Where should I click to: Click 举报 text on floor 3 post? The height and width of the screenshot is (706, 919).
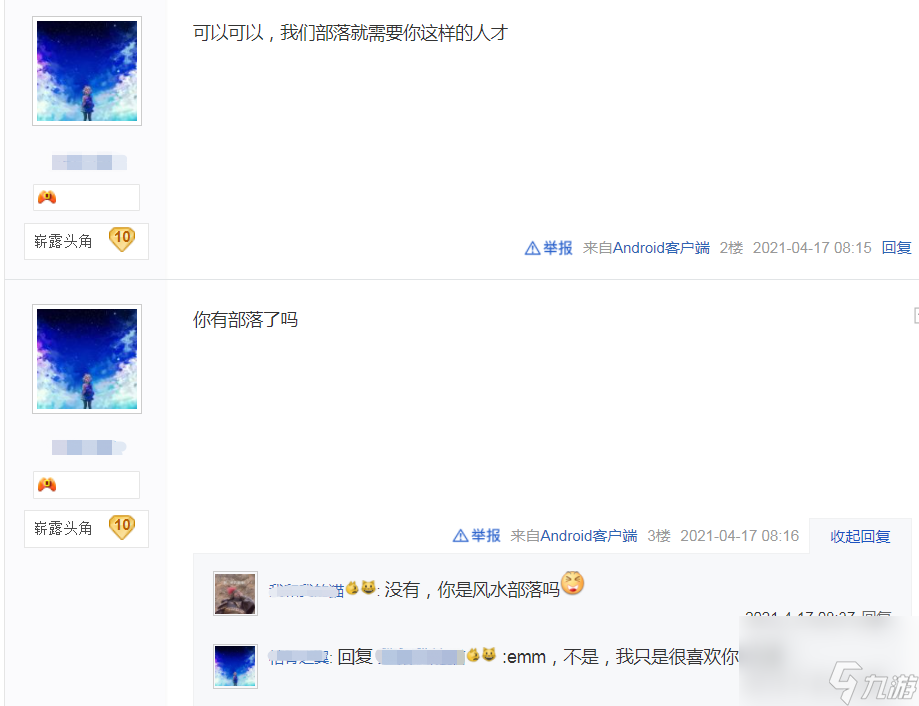click(485, 536)
